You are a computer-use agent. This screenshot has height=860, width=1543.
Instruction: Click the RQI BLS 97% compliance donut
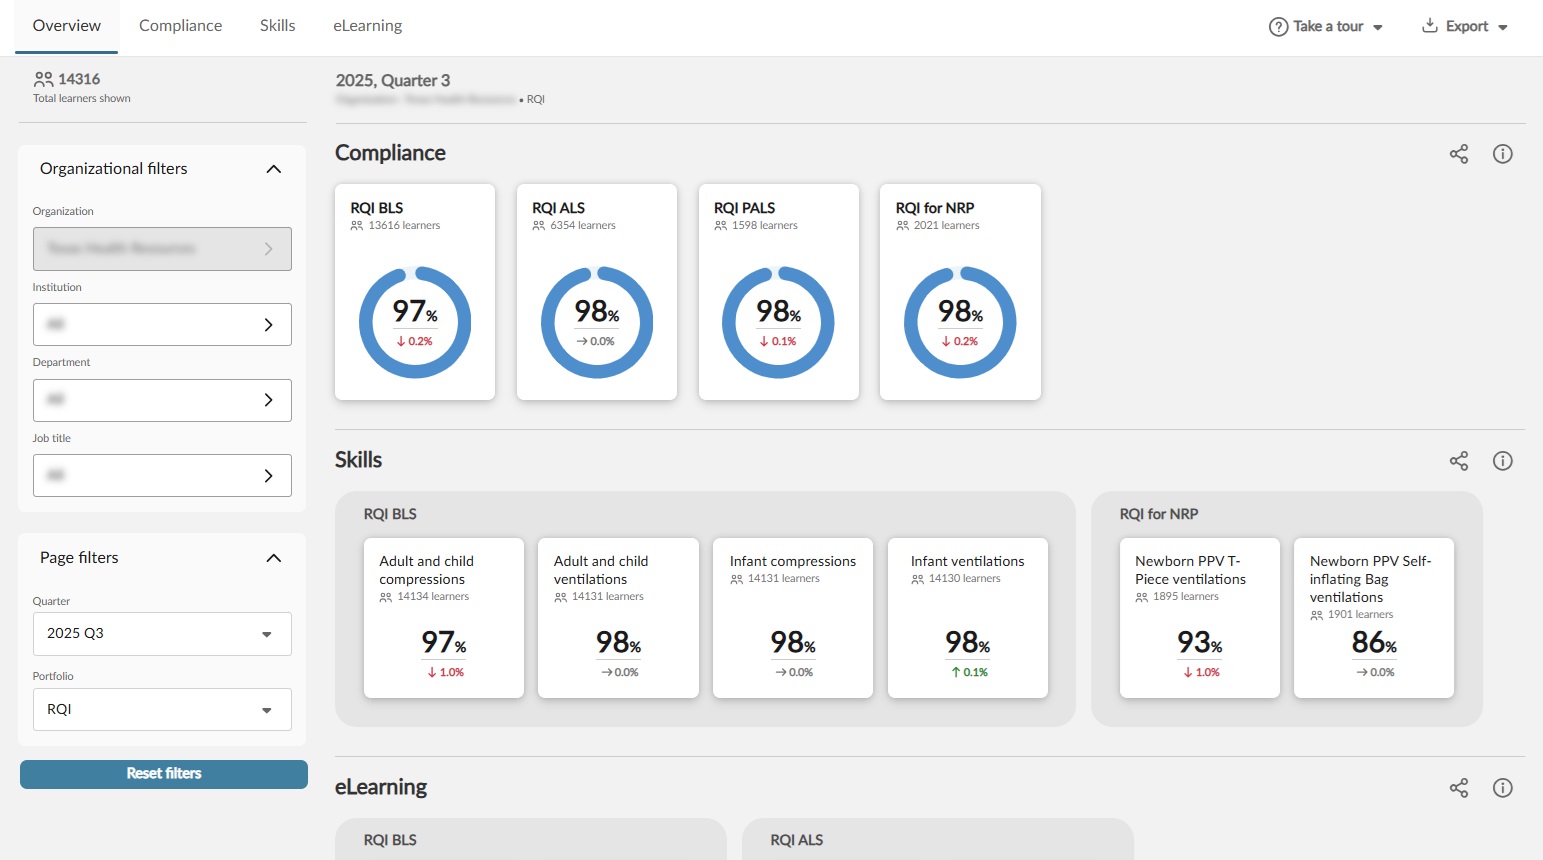point(415,322)
